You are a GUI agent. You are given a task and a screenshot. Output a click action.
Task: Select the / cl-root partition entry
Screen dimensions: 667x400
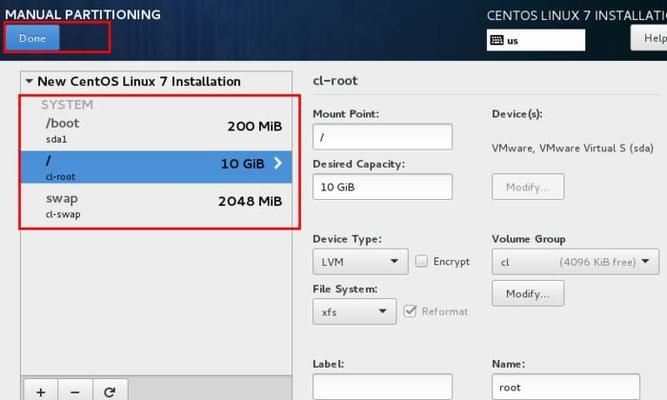[150, 167]
